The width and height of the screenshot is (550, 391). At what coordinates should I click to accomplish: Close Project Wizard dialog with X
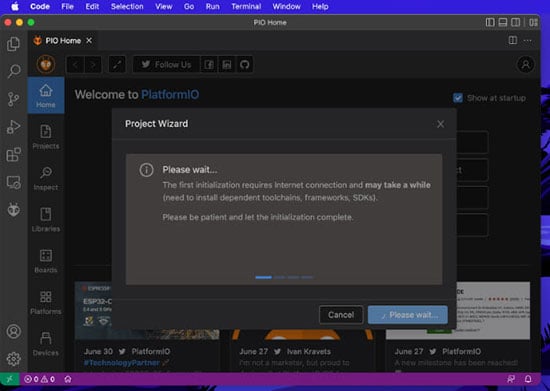coord(441,124)
